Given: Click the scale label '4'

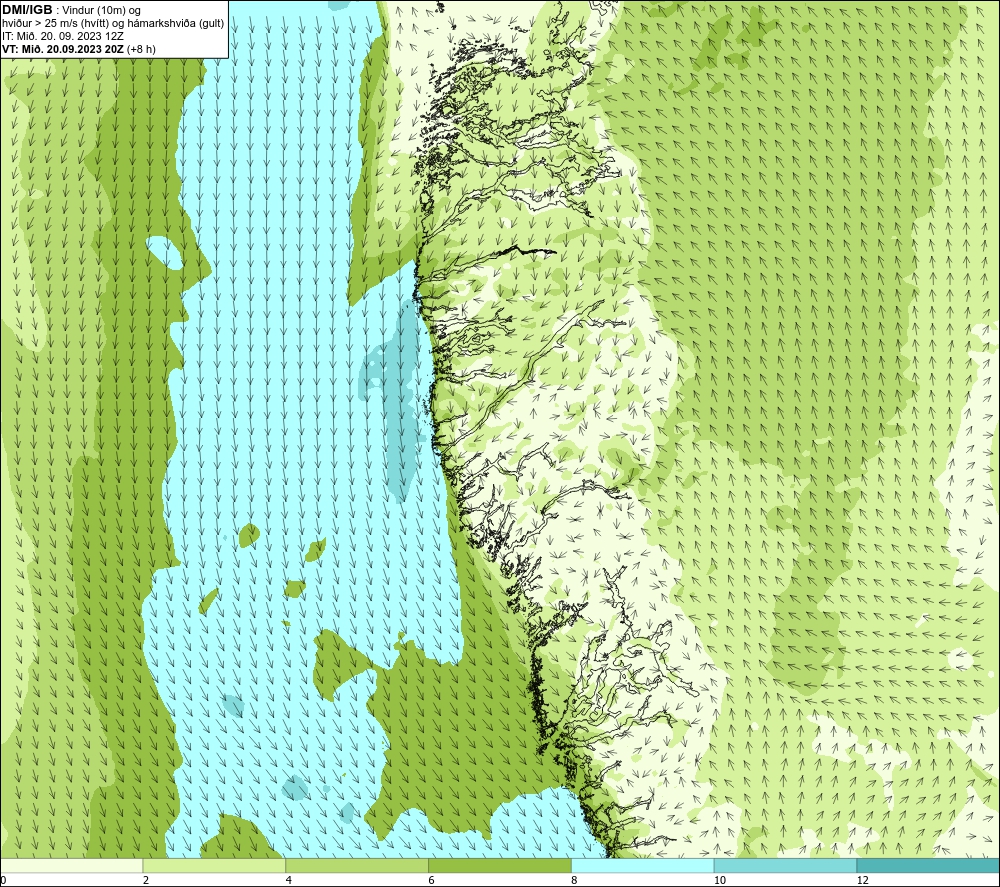Looking at the screenshot, I should click(289, 880).
